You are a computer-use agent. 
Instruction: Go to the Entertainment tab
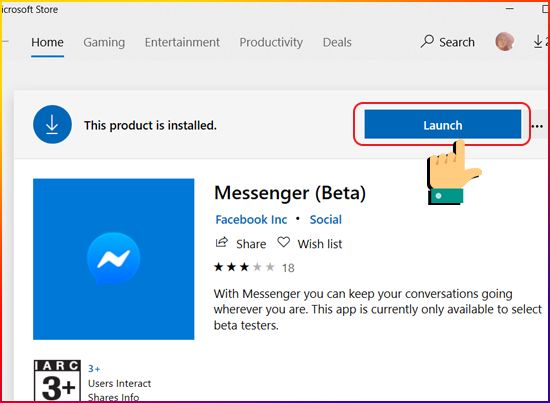pos(182,42)
